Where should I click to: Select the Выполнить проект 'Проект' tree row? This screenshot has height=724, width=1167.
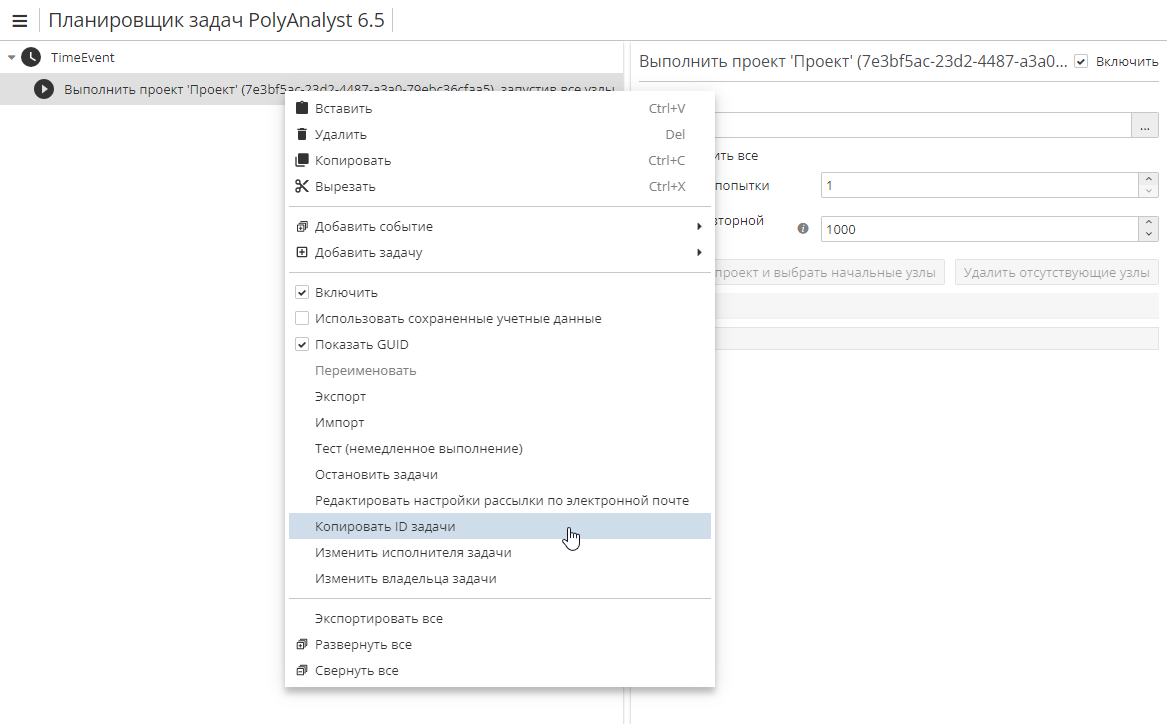tap(312, 89)
